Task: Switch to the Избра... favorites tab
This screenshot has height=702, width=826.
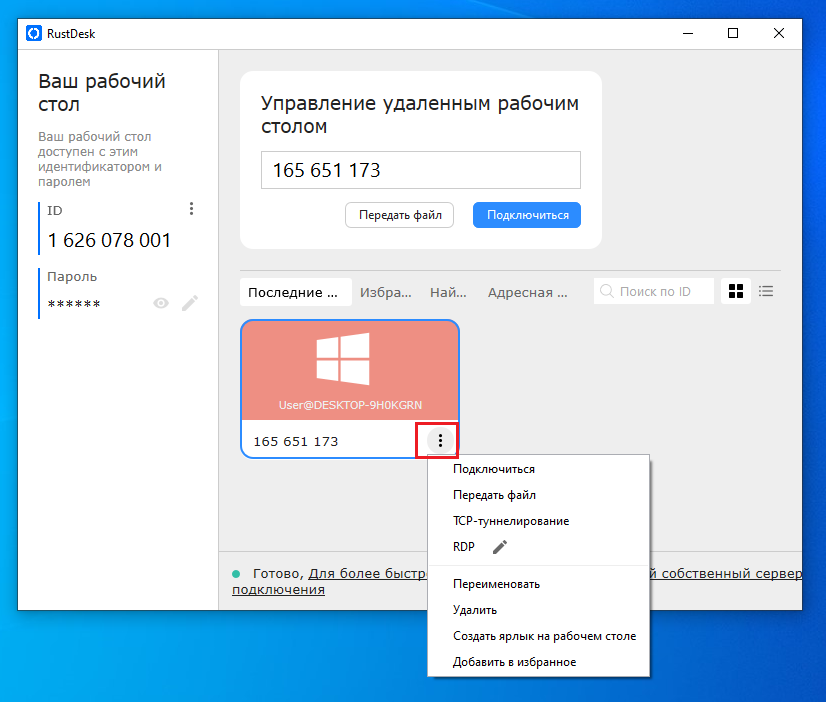Action: [386, 292]
